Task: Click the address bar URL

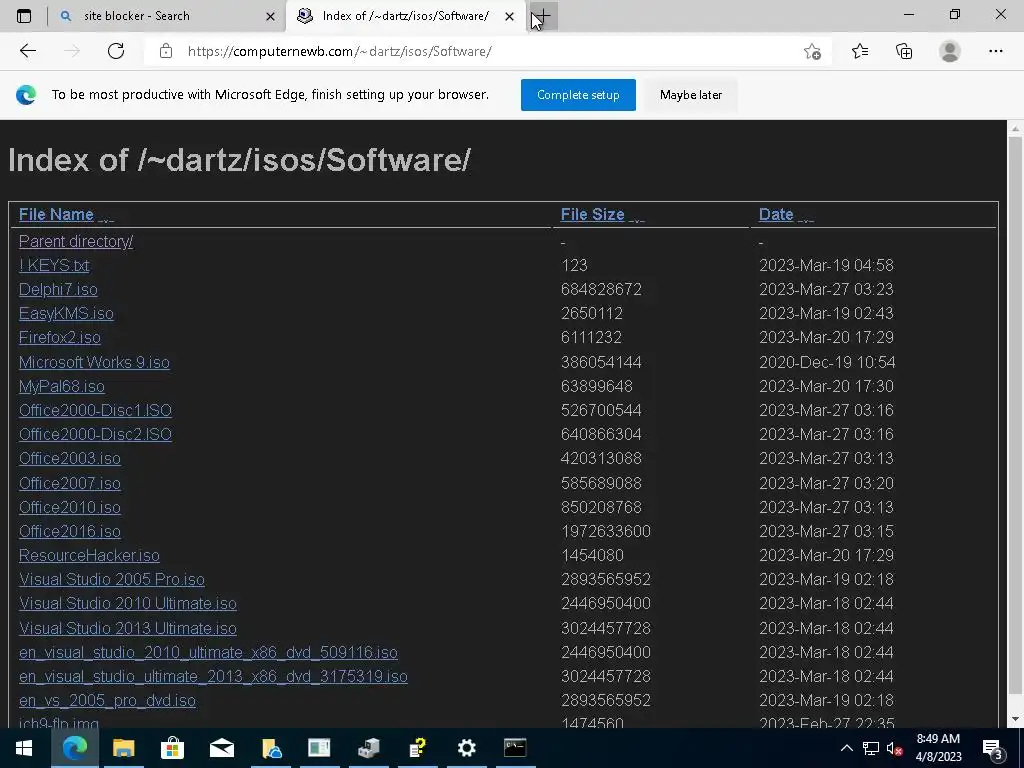Action: (x=340, y=52)
